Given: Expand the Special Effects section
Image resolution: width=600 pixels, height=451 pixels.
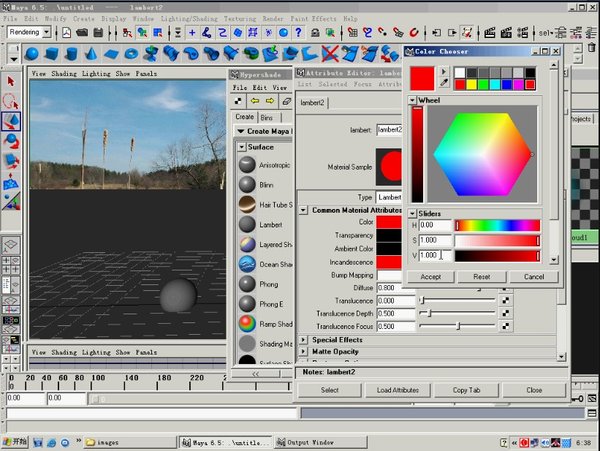Looking at the screenshot, I should pyautogui.click(x=305, y=340).
